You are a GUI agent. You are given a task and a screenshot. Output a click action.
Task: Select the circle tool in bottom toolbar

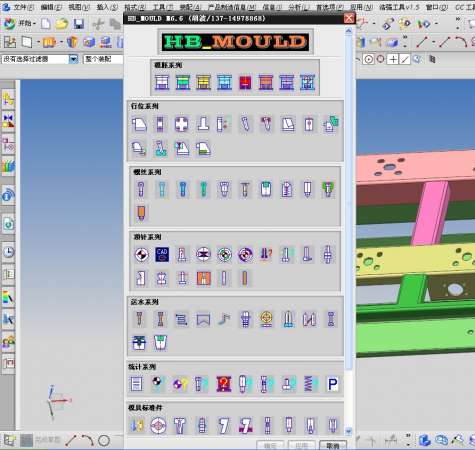pyautogui.click(x=104, y=441)
